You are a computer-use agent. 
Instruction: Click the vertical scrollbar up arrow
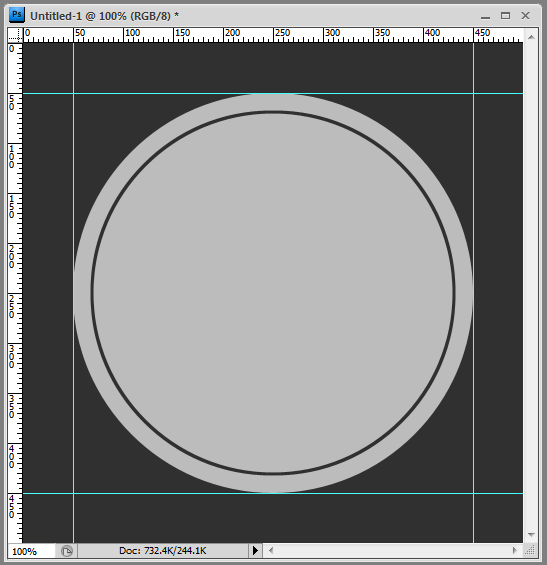(x=531, y=37)
